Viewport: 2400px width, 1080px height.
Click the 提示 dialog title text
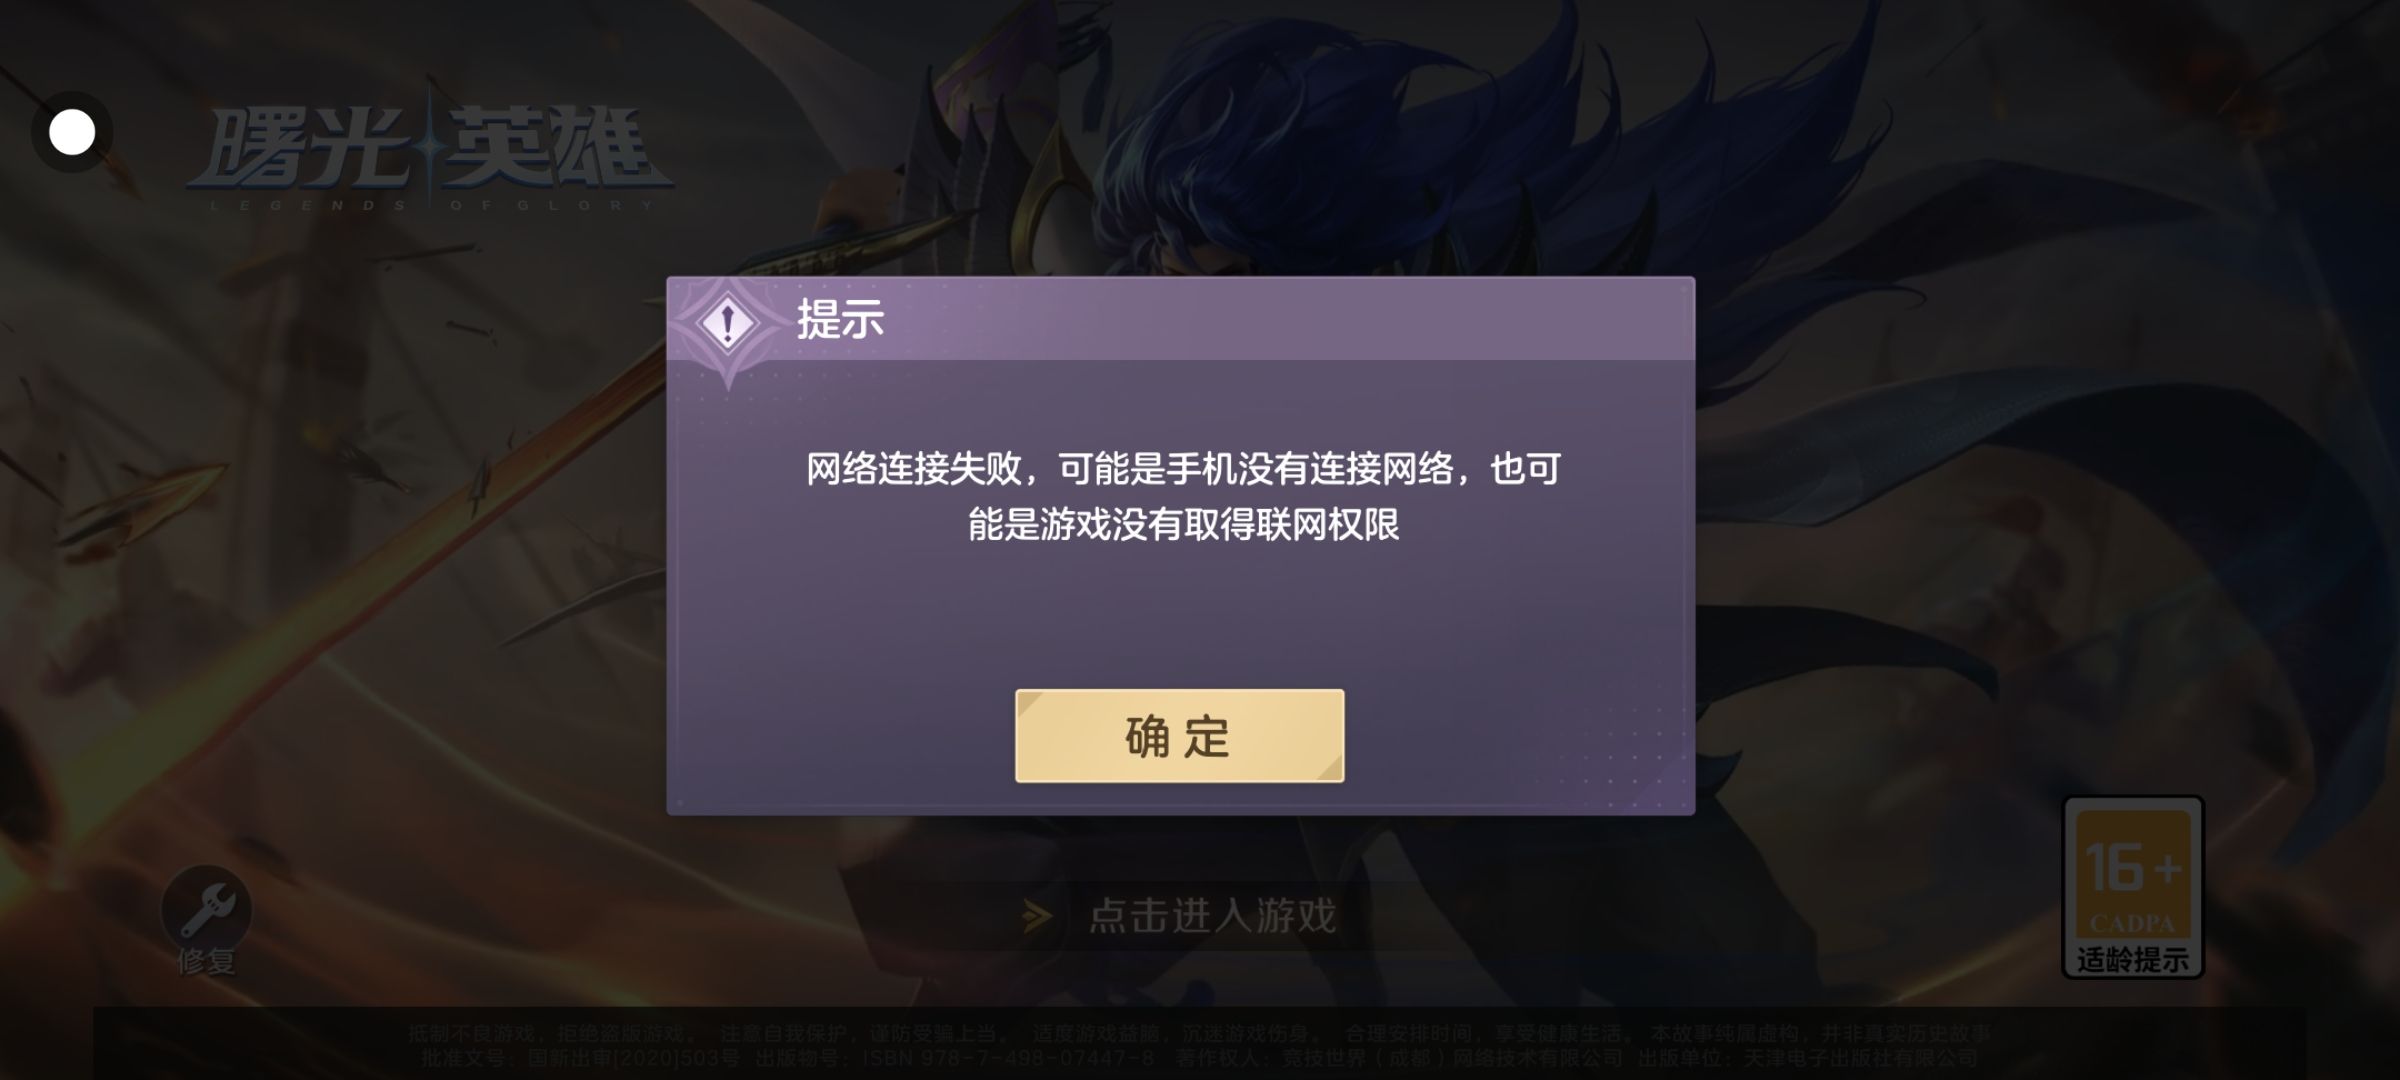(840, 320)
